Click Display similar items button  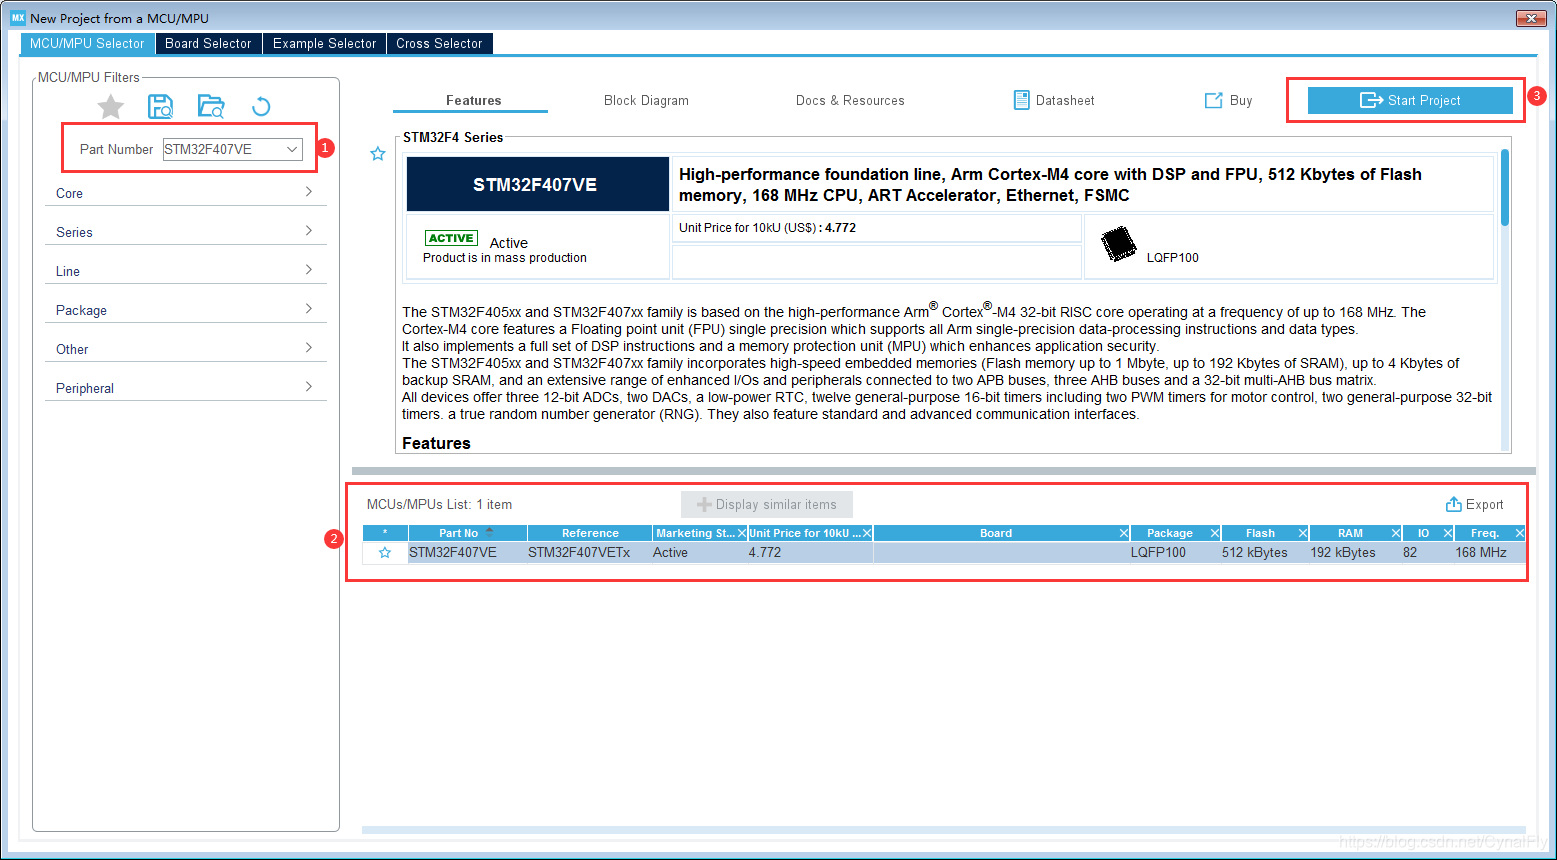click(767, 504)
